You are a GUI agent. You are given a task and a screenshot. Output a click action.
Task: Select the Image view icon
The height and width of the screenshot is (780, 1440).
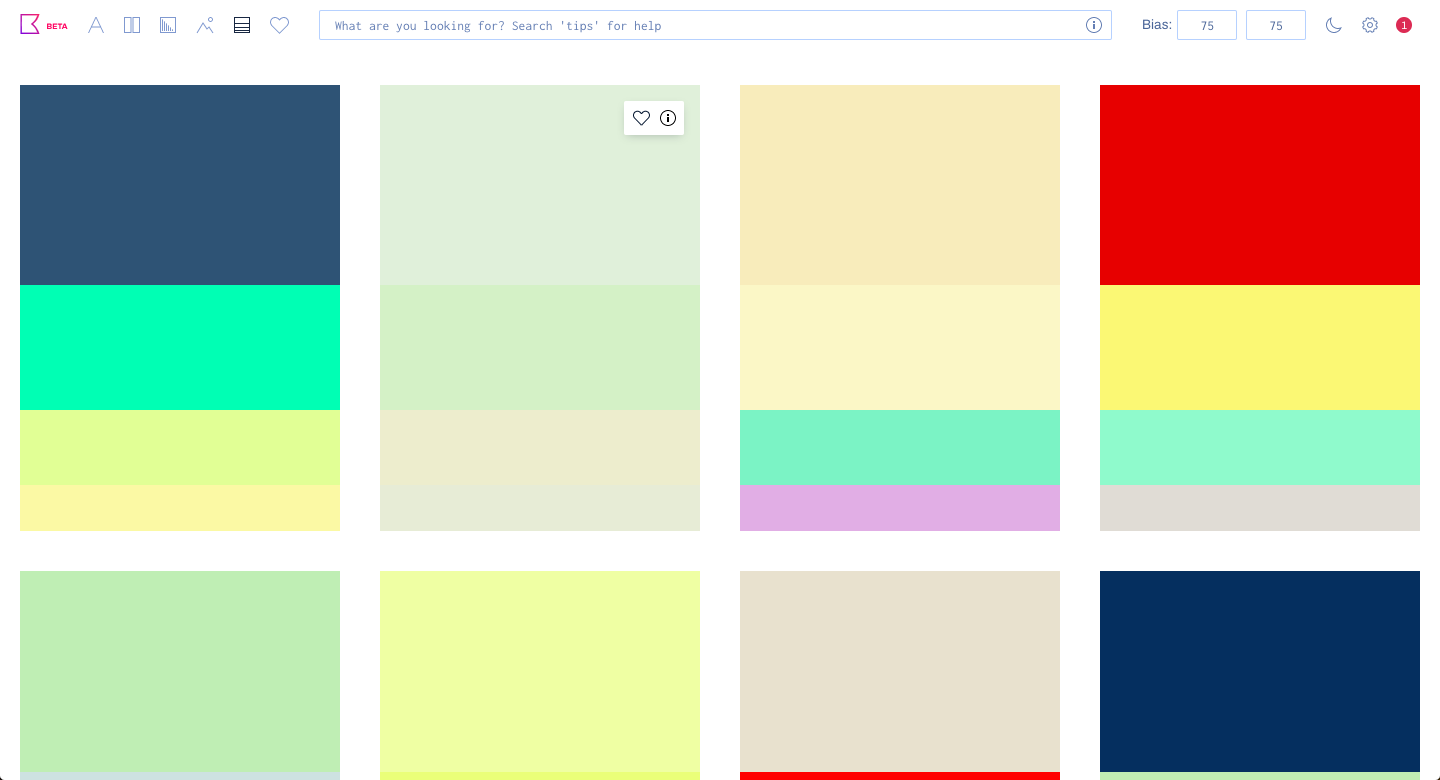(x=205, y=25)
